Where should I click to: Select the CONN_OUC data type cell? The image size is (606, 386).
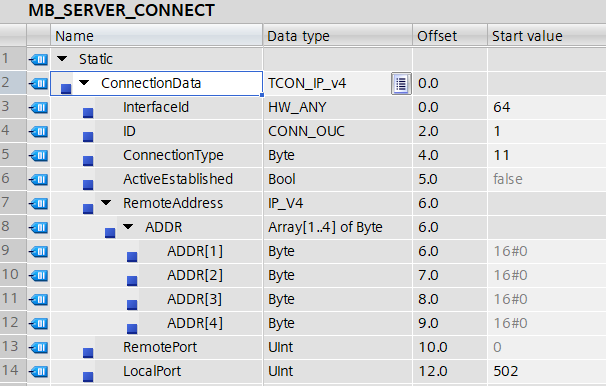coord(338,131)
